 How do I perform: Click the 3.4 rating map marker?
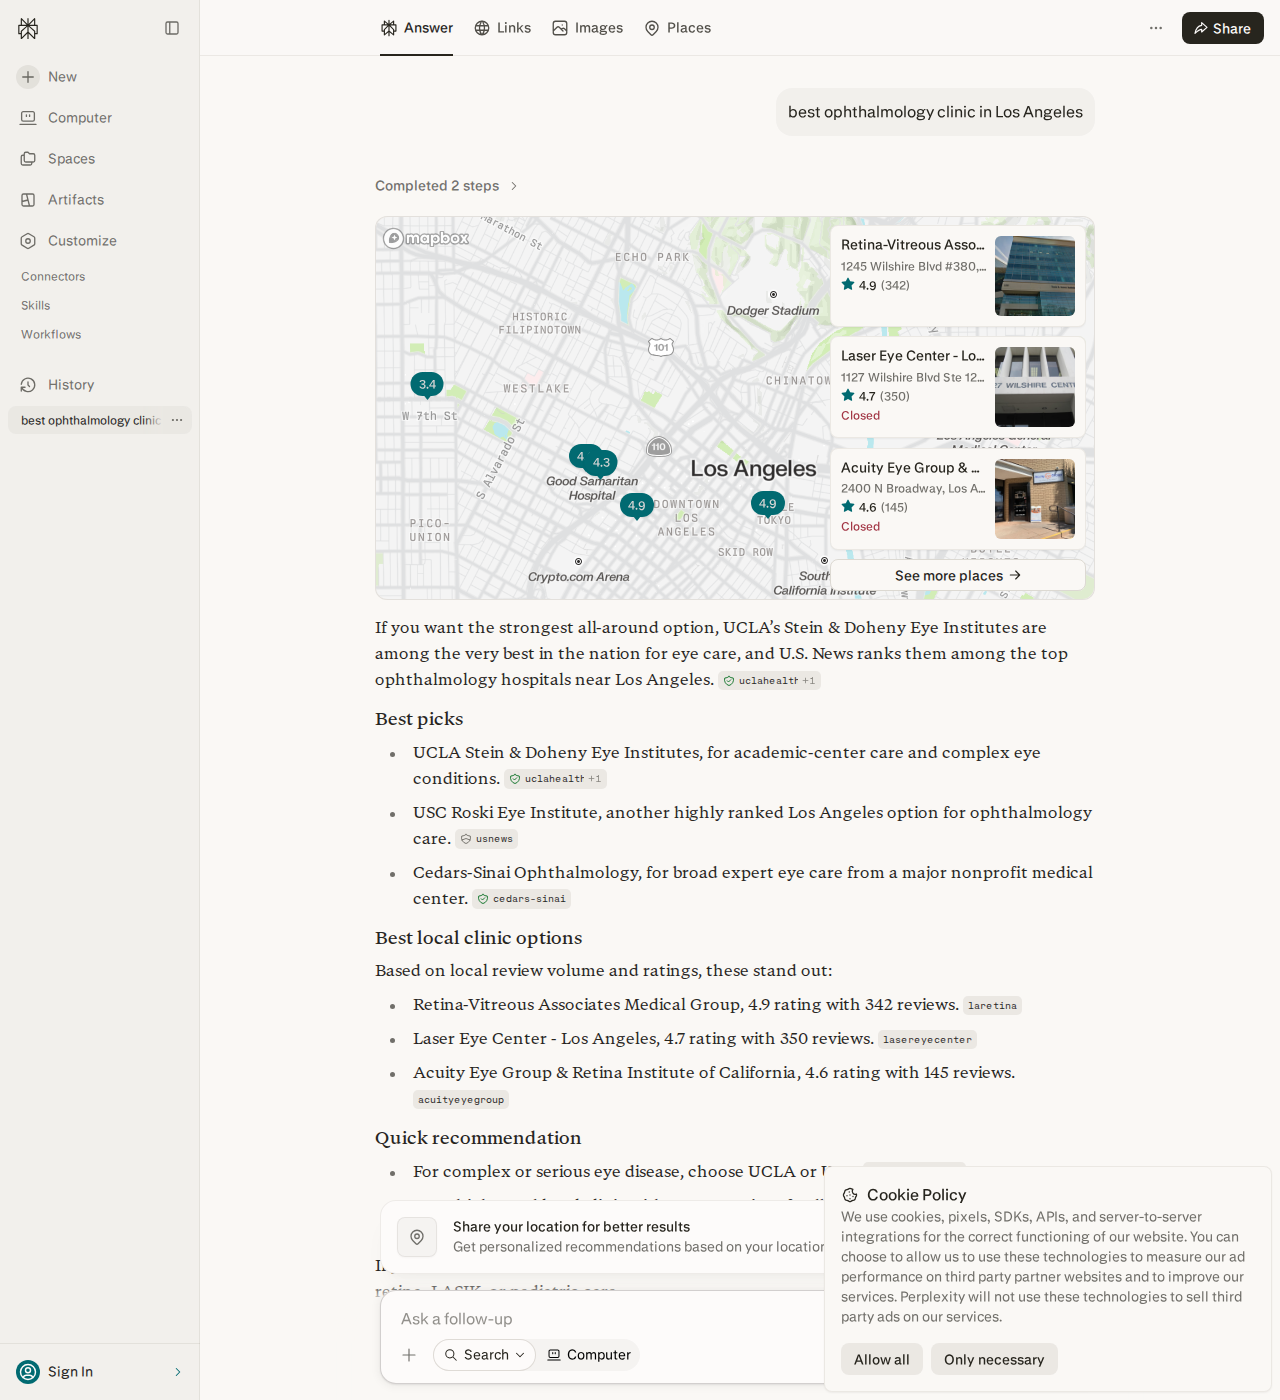(x=427, y=385)
